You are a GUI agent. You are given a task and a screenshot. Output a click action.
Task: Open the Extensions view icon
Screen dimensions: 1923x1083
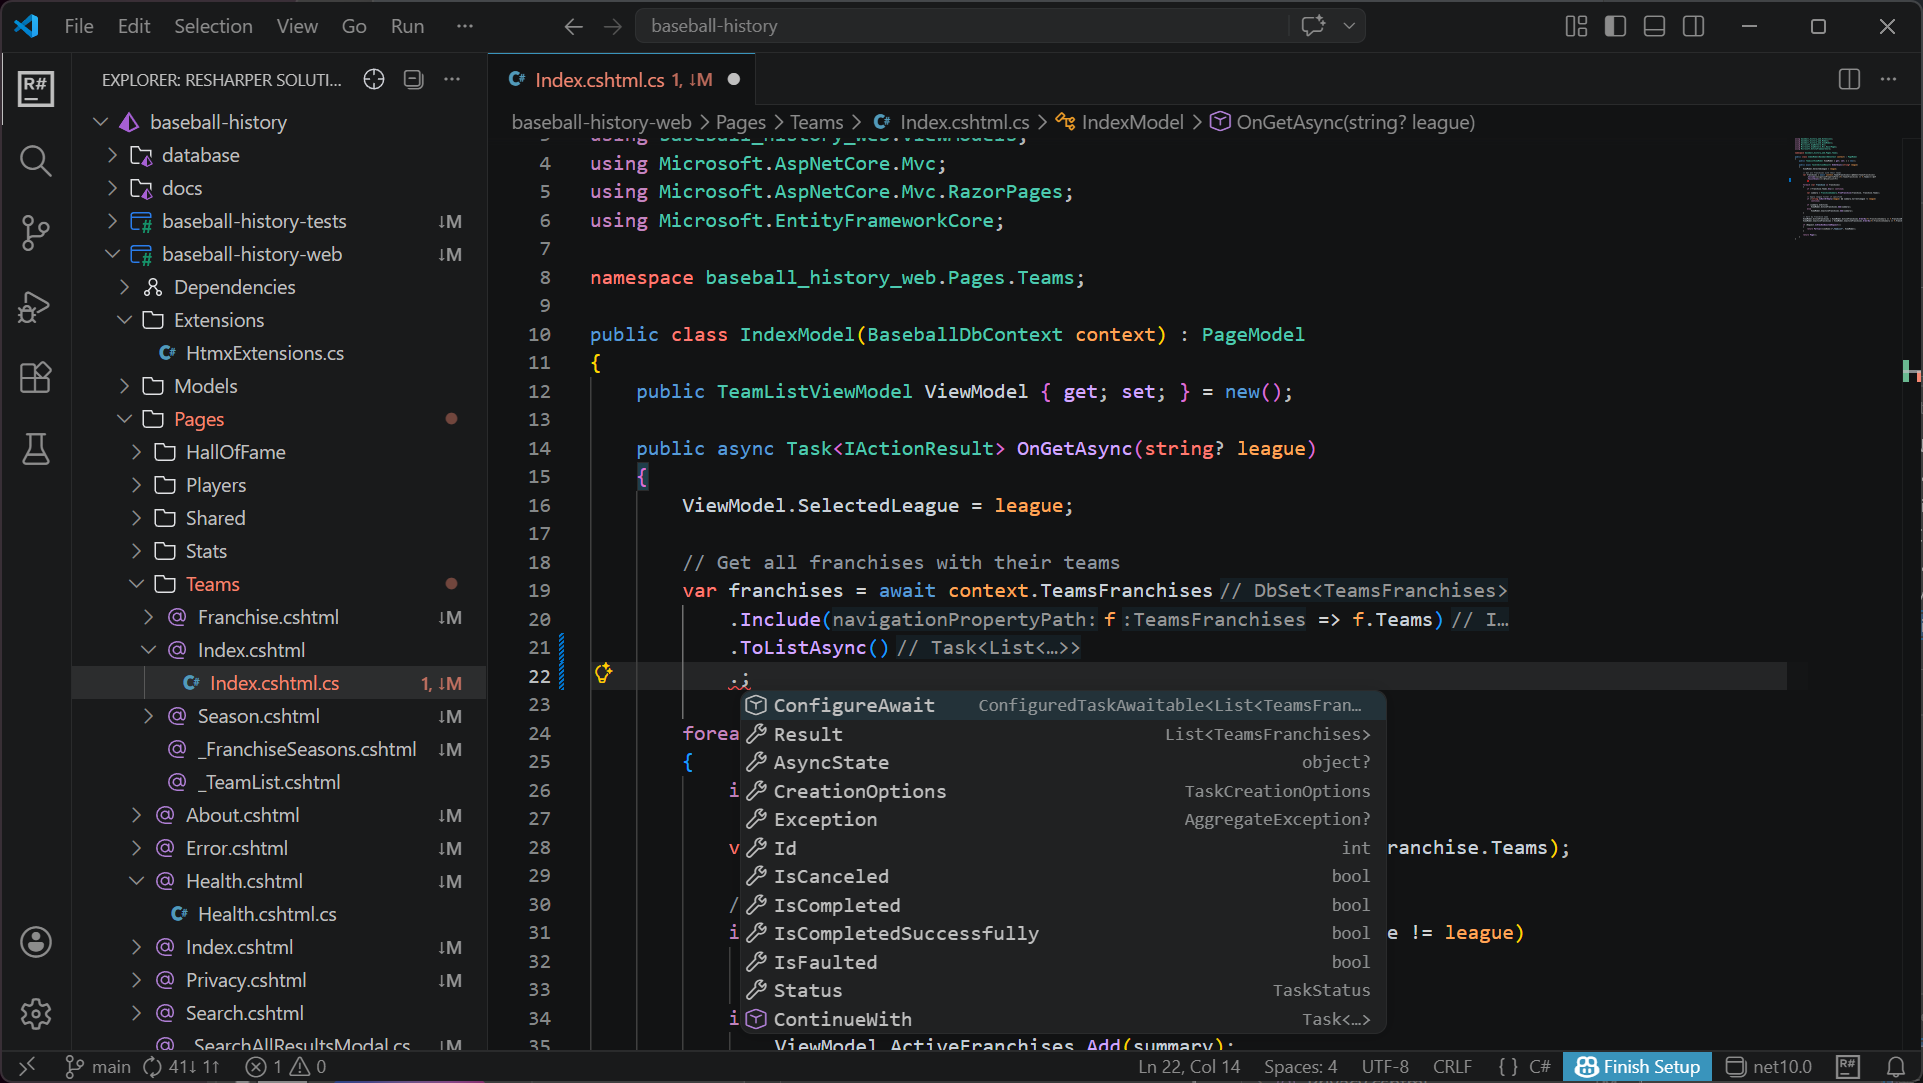36,378
